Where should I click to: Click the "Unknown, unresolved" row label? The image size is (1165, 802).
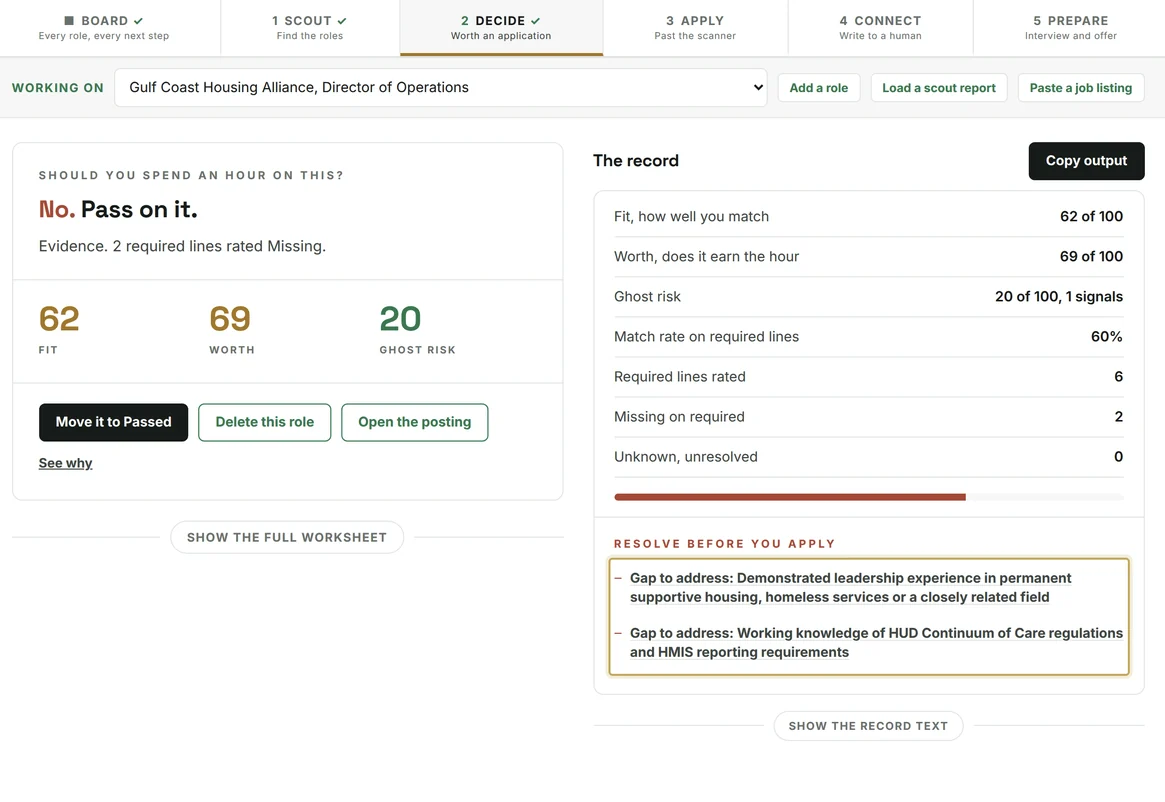[x=686, y=457]
